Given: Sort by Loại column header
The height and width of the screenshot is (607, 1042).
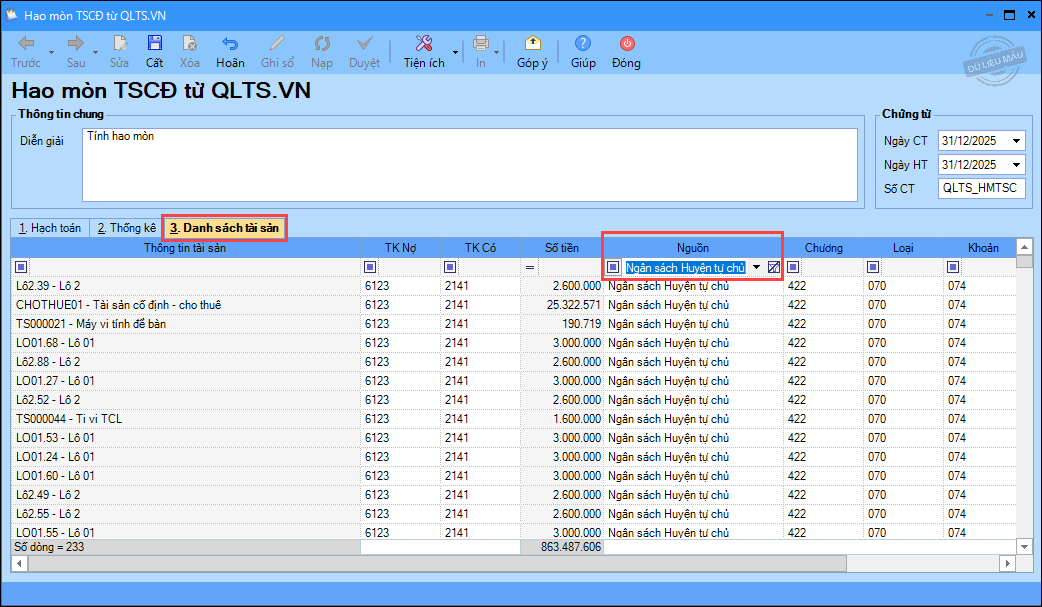Looking at the screenshot, I should pyautogui.click(x=903, y=248).
